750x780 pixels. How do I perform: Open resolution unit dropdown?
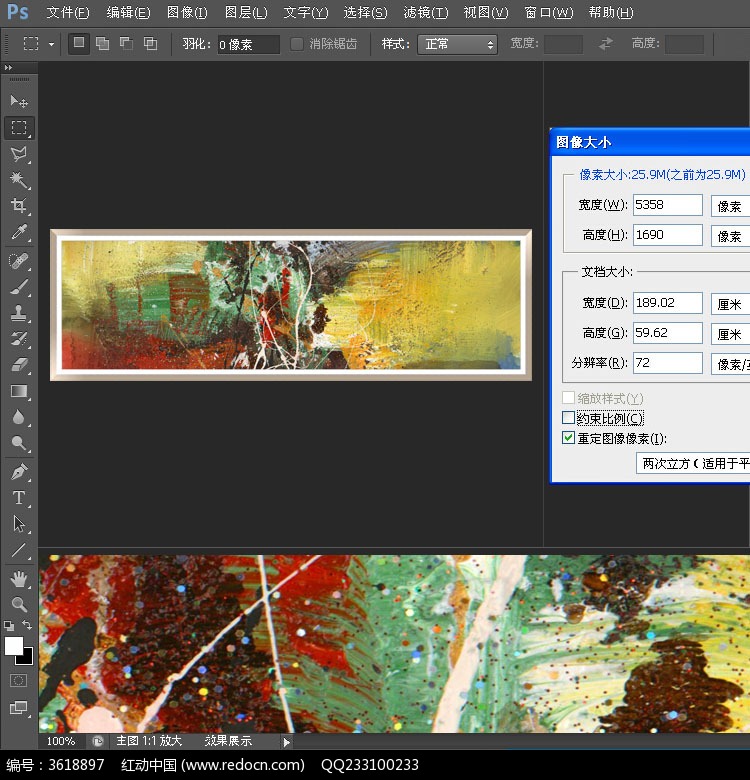pos(730,364)
